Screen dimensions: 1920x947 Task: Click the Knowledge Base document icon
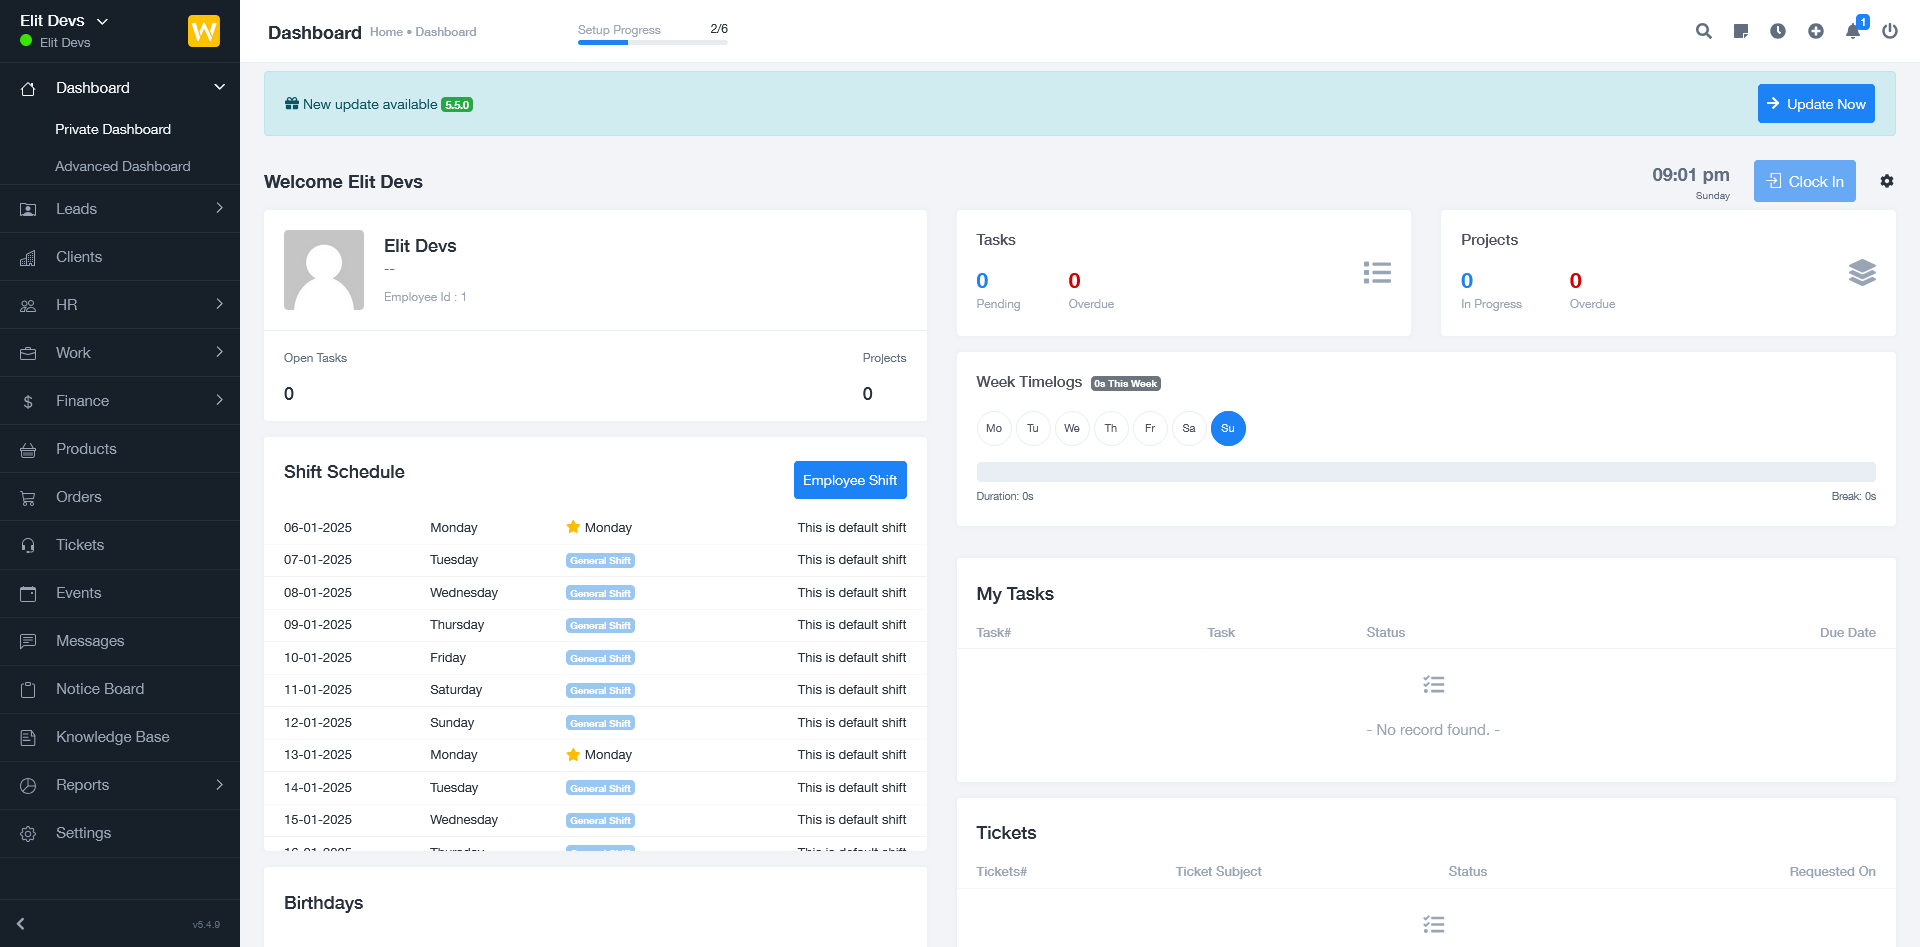28,737
